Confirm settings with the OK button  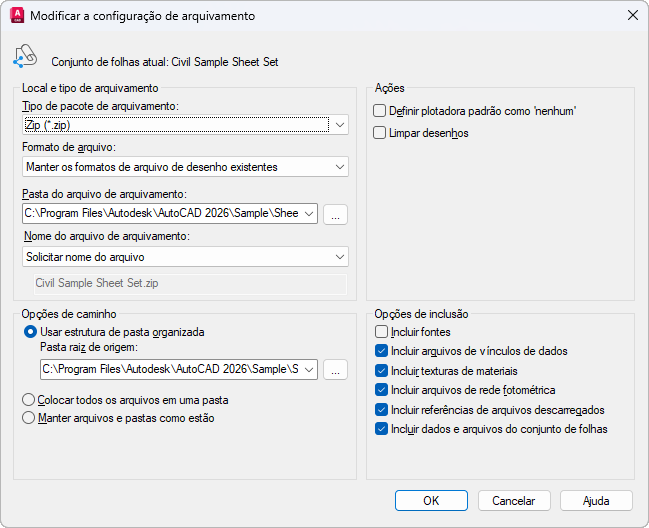click(431, 500)
